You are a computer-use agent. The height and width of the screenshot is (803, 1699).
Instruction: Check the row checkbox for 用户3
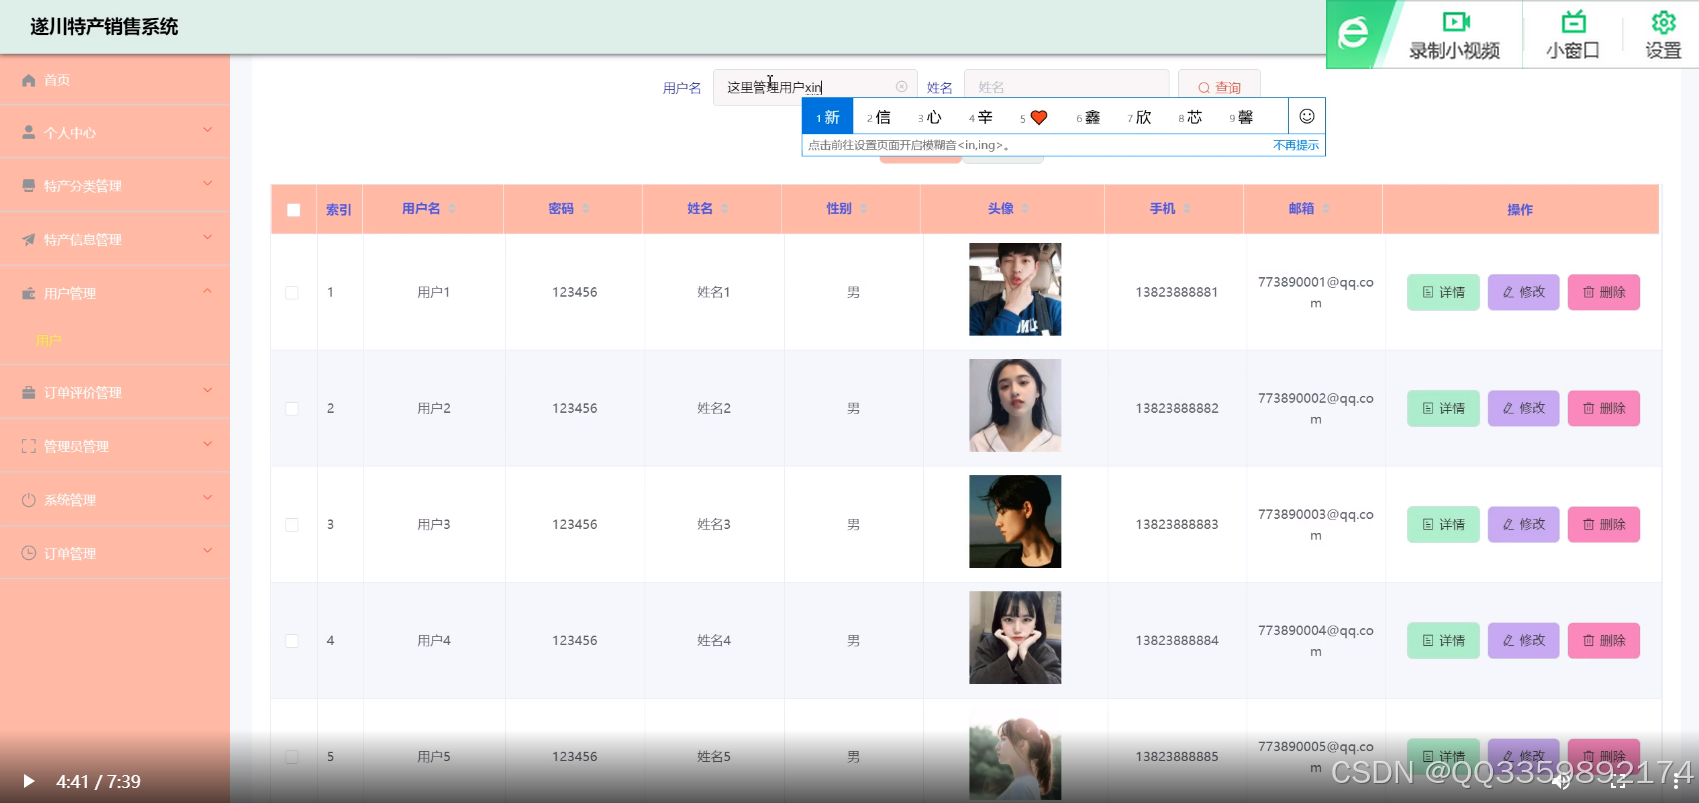point(292,525)
